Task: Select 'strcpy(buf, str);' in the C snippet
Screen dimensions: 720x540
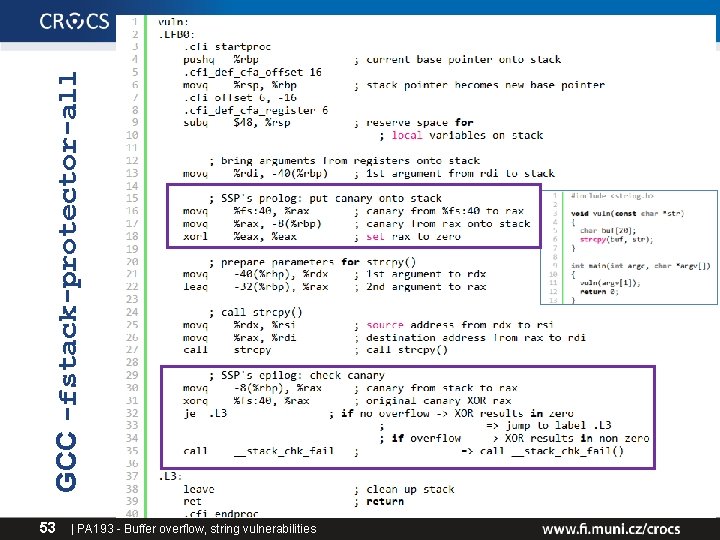Action: (x=616, y=239)
